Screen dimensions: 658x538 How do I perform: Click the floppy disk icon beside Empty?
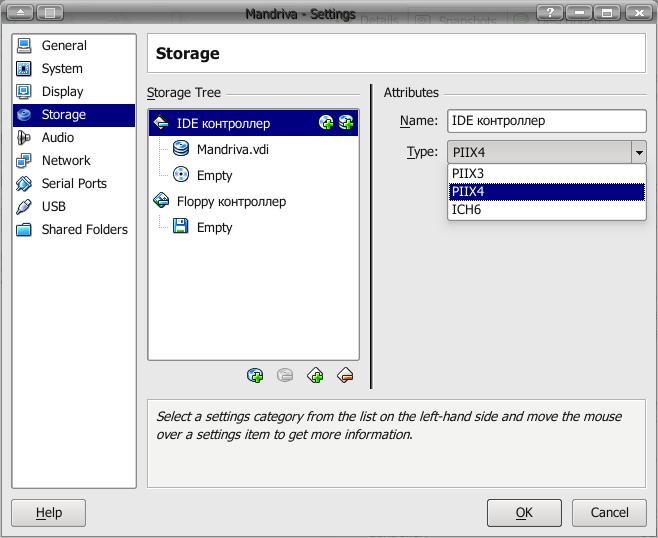point(181,227)
